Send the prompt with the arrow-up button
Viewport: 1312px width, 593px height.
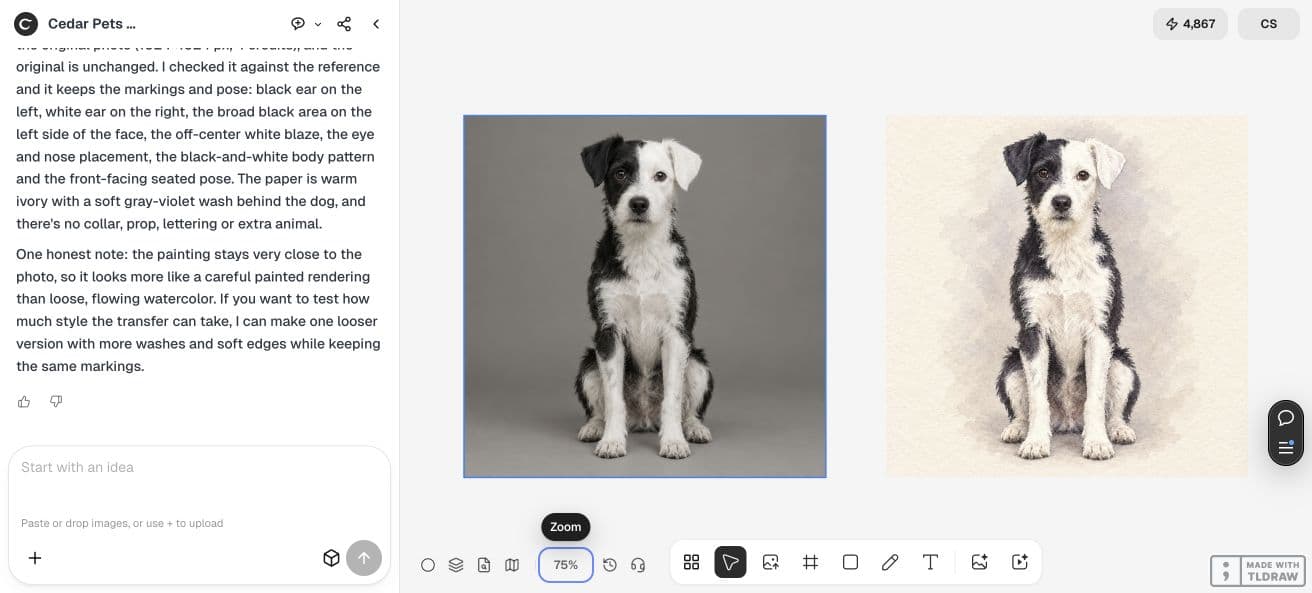(x=364, y=558)
